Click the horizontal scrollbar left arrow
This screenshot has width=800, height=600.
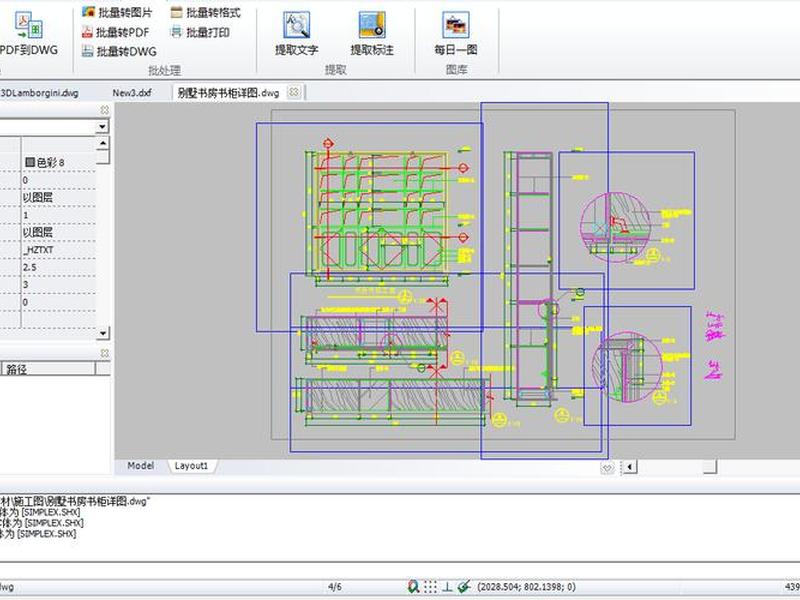pos(630,466)
